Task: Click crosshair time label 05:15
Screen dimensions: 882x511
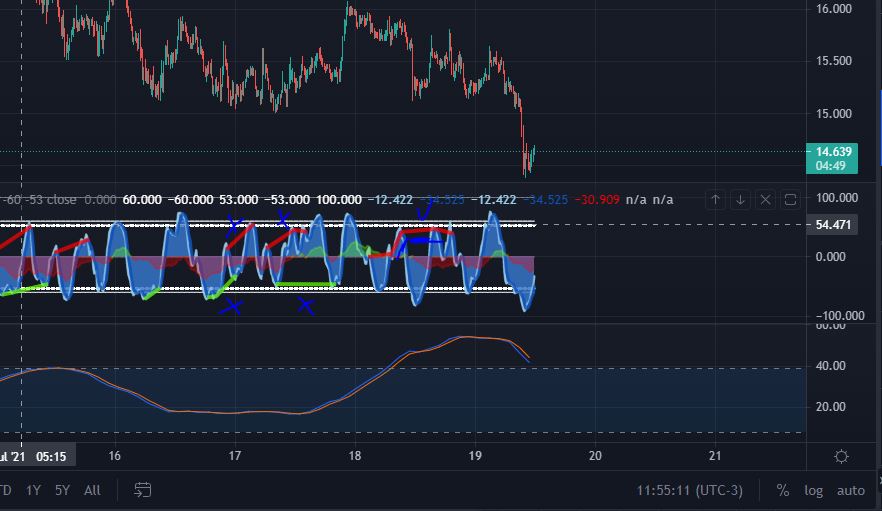Action: [x=51, y=456]
